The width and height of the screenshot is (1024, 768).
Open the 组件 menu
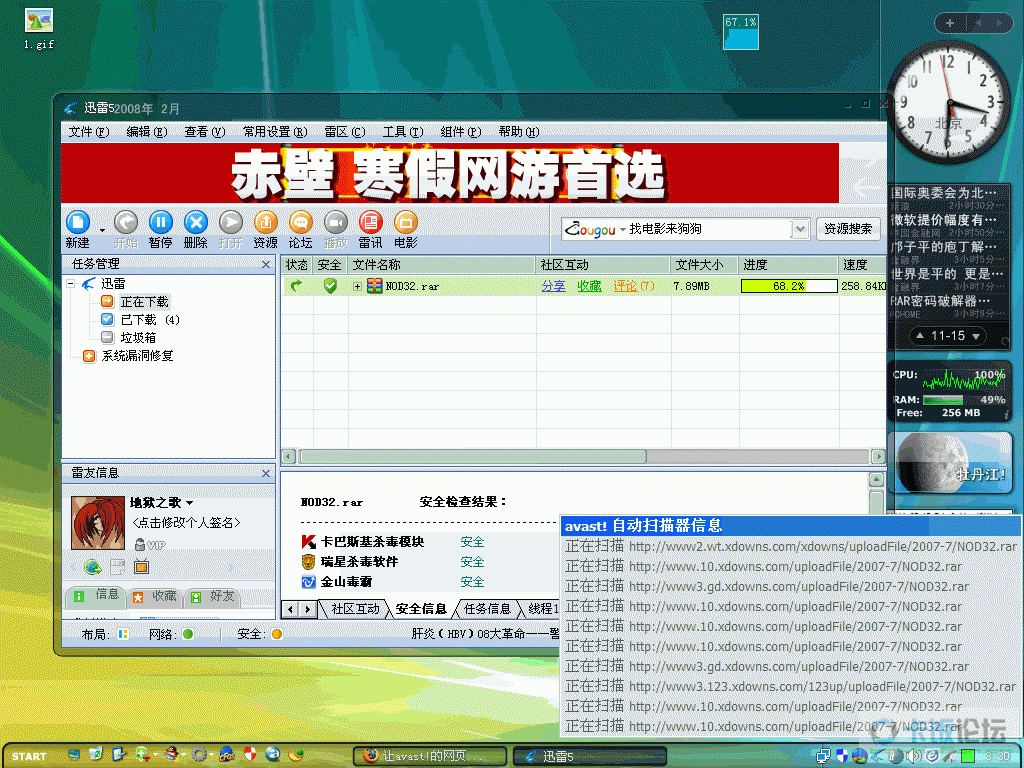[461, 132]
